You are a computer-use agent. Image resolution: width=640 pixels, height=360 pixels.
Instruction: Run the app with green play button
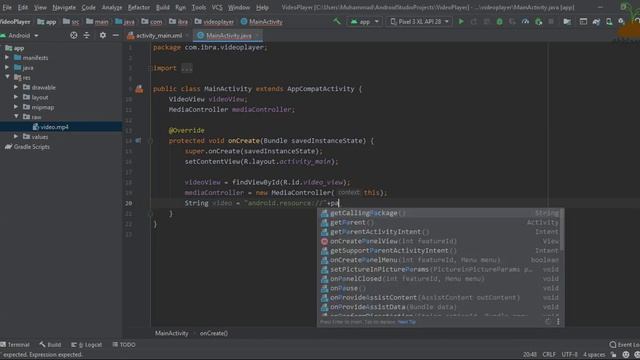pyautogui.click(x=461, y=21)
